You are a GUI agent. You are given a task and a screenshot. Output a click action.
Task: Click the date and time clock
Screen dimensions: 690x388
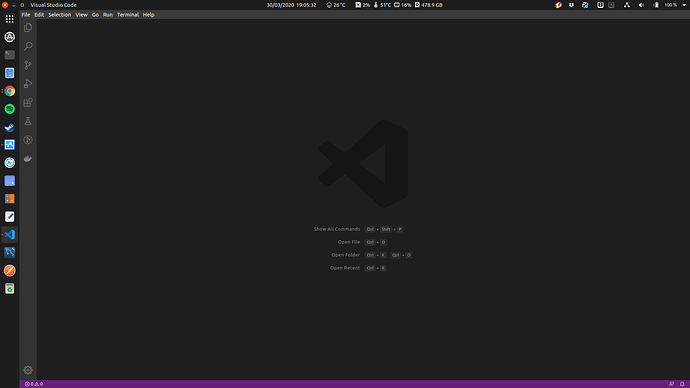coord(291,5)
